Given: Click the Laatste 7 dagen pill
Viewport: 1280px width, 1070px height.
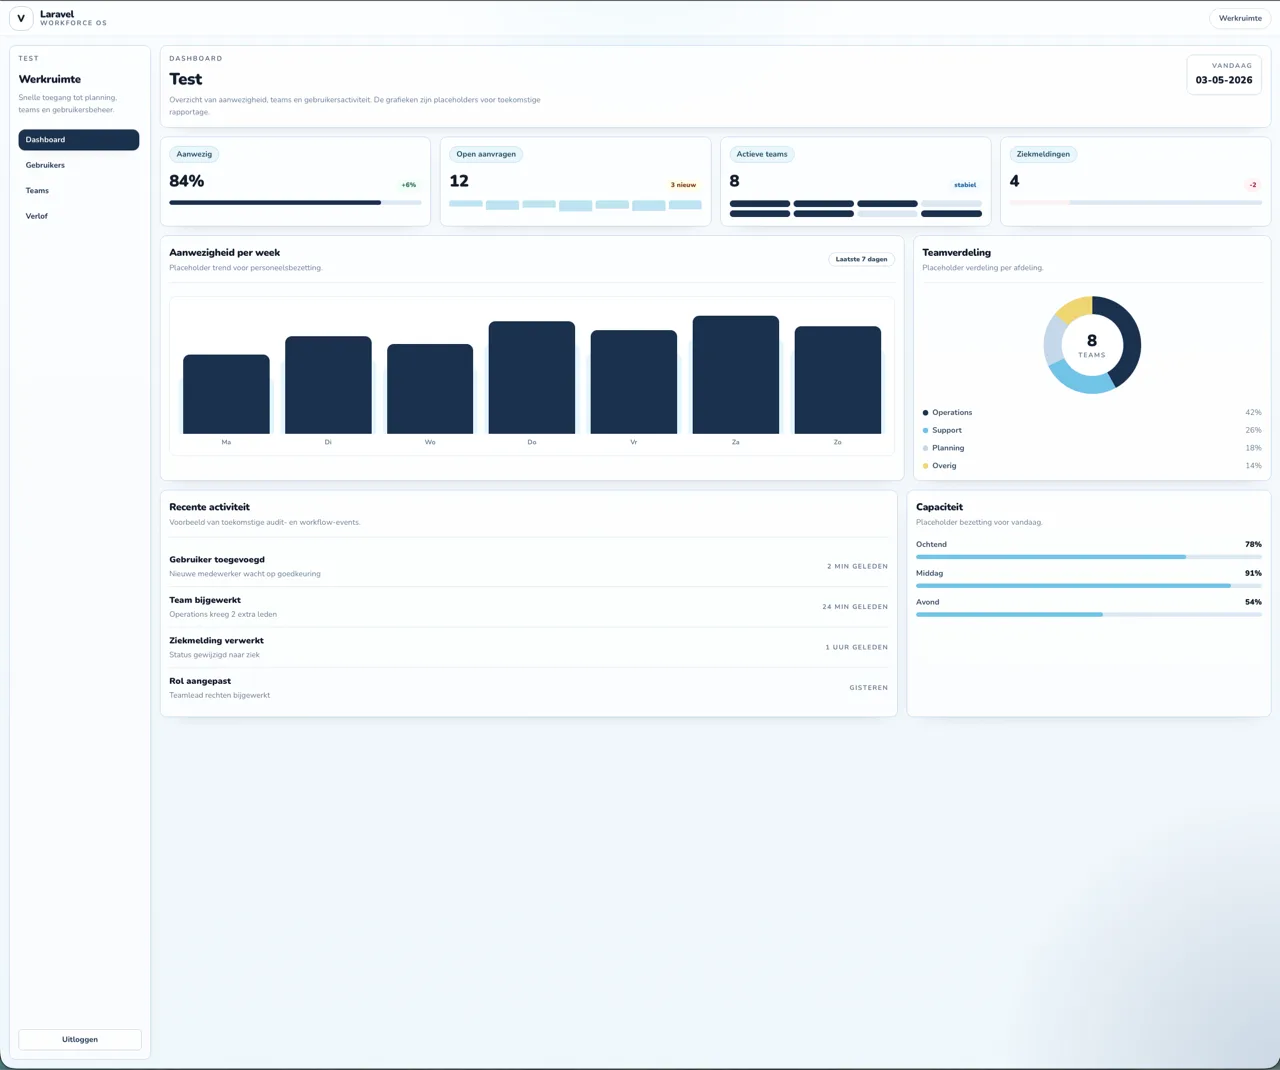Looking at the screenshot, I should coord(862,259).
